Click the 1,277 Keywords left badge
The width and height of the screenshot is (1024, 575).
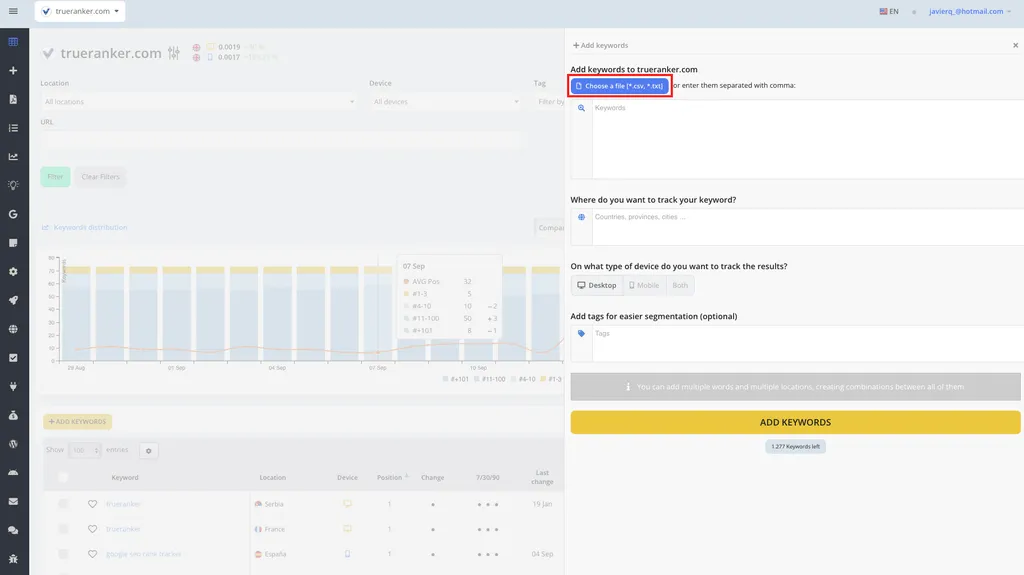(x=795, y=447)
